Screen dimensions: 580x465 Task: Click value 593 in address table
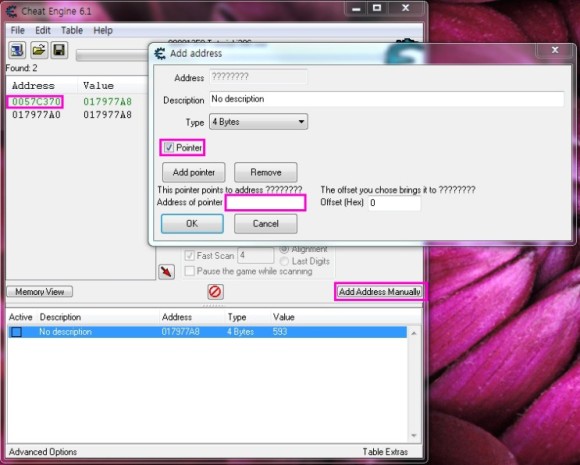[280, 331]
